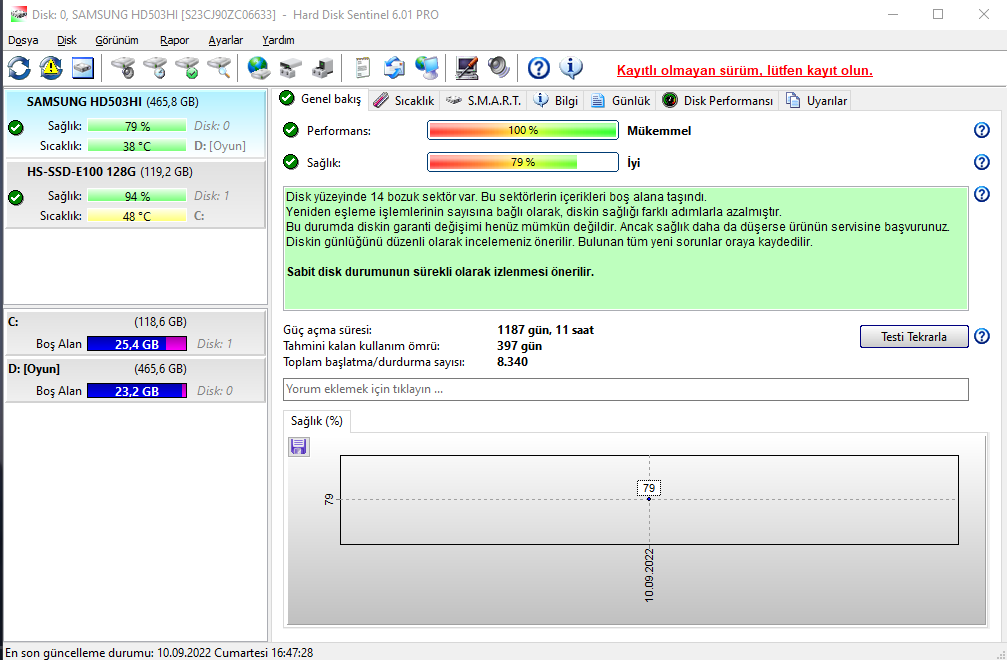This screenshot has width=1007, height=660.
Task: Click SAMSUNG disk Sıcaklık 38 °C bar
Action: (137, 146)
